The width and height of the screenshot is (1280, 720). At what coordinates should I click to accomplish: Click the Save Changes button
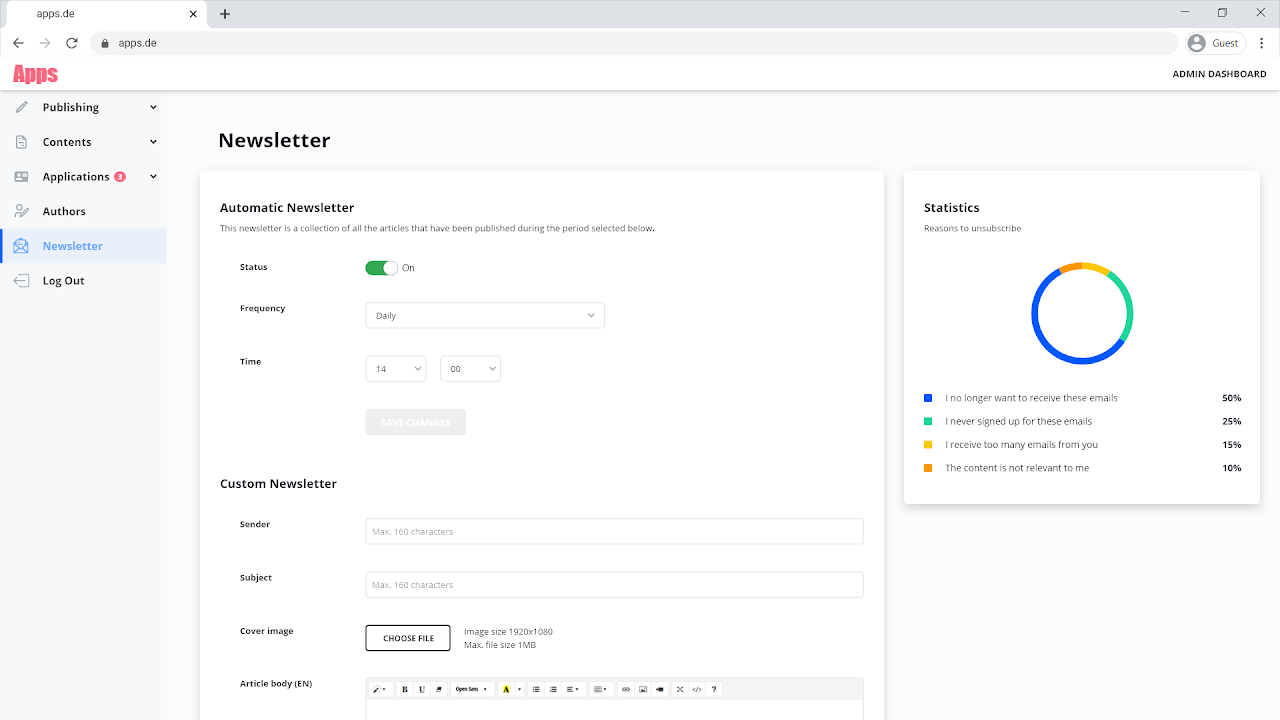pos(416,422)
